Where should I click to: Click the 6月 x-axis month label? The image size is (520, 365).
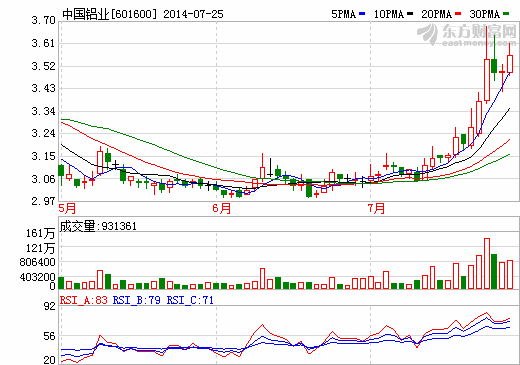point(222,209)
